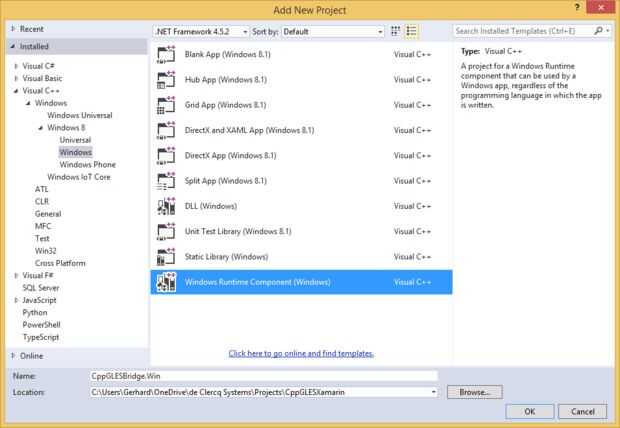The width and height of the screenshot is (620, 428).
Task: Click 'Click here to go online' link
Action: click(301, 353)
